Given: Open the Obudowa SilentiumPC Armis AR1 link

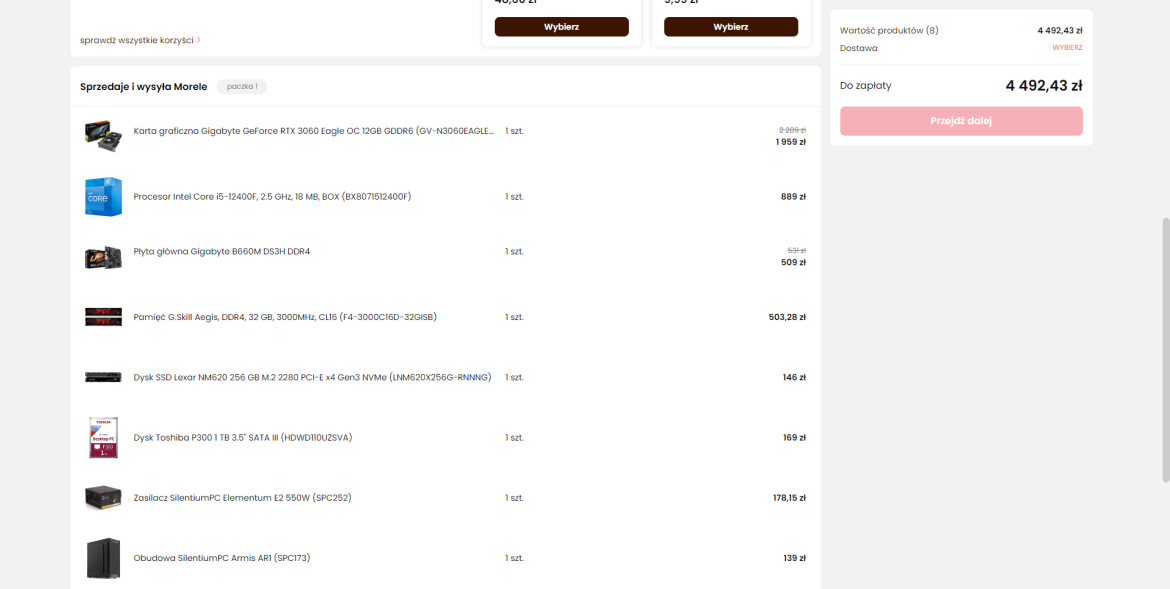Looking at the screenshot, I should coord(222,558).
